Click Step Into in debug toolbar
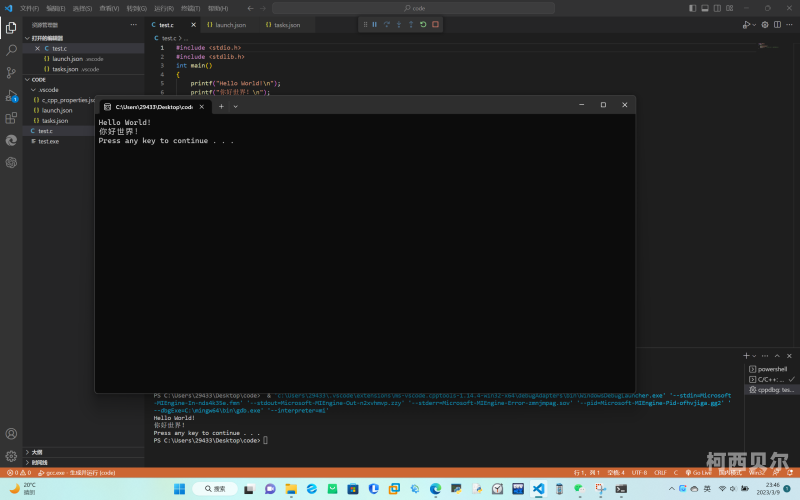The image size is (800, 500). pyautogui.click(x=399, y=24)
